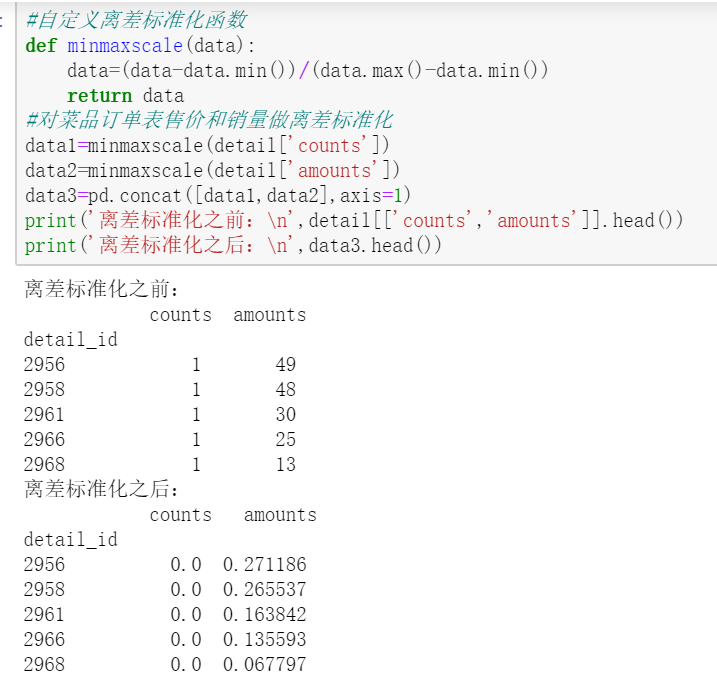Screen dimensions: 717x685
Task: Click the 'def minmaxscale(data):' line
Action: pyautogui.click(x=139, y=46)
